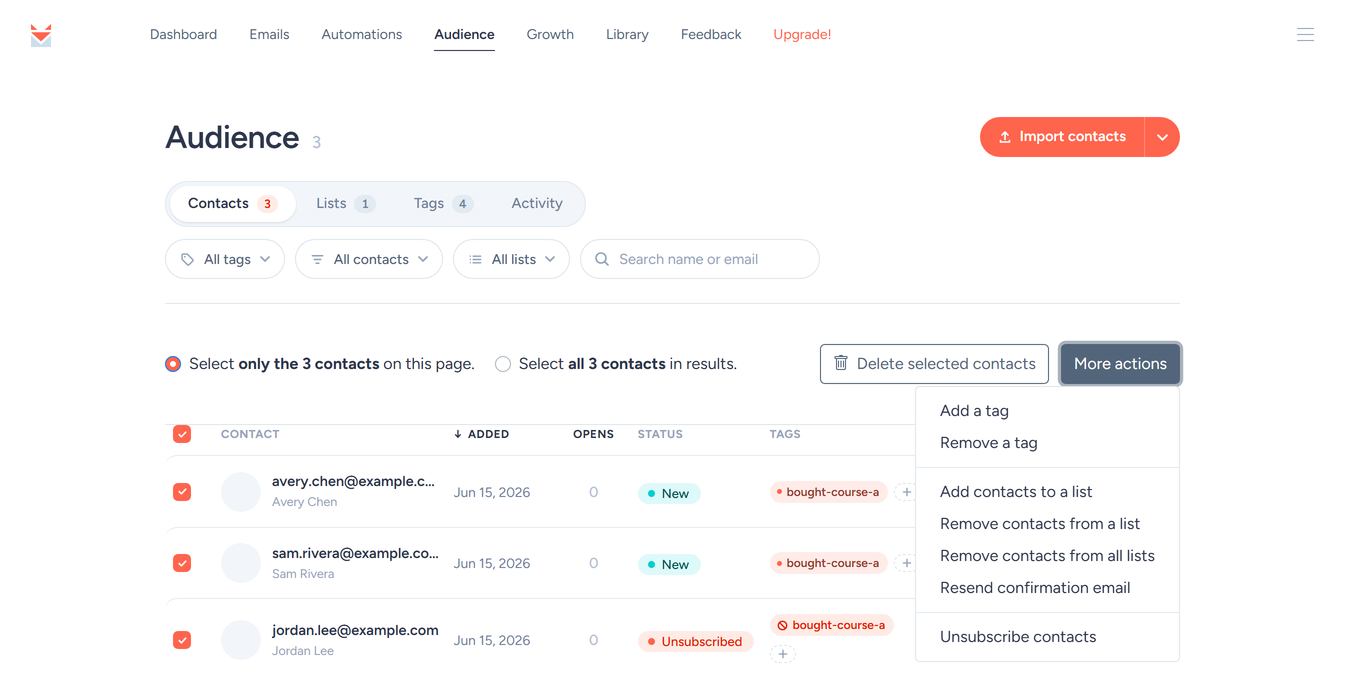Uncheck the avery.chen contact checkbox
This screenshot has width=1360, height=685.
coord(182,492)
